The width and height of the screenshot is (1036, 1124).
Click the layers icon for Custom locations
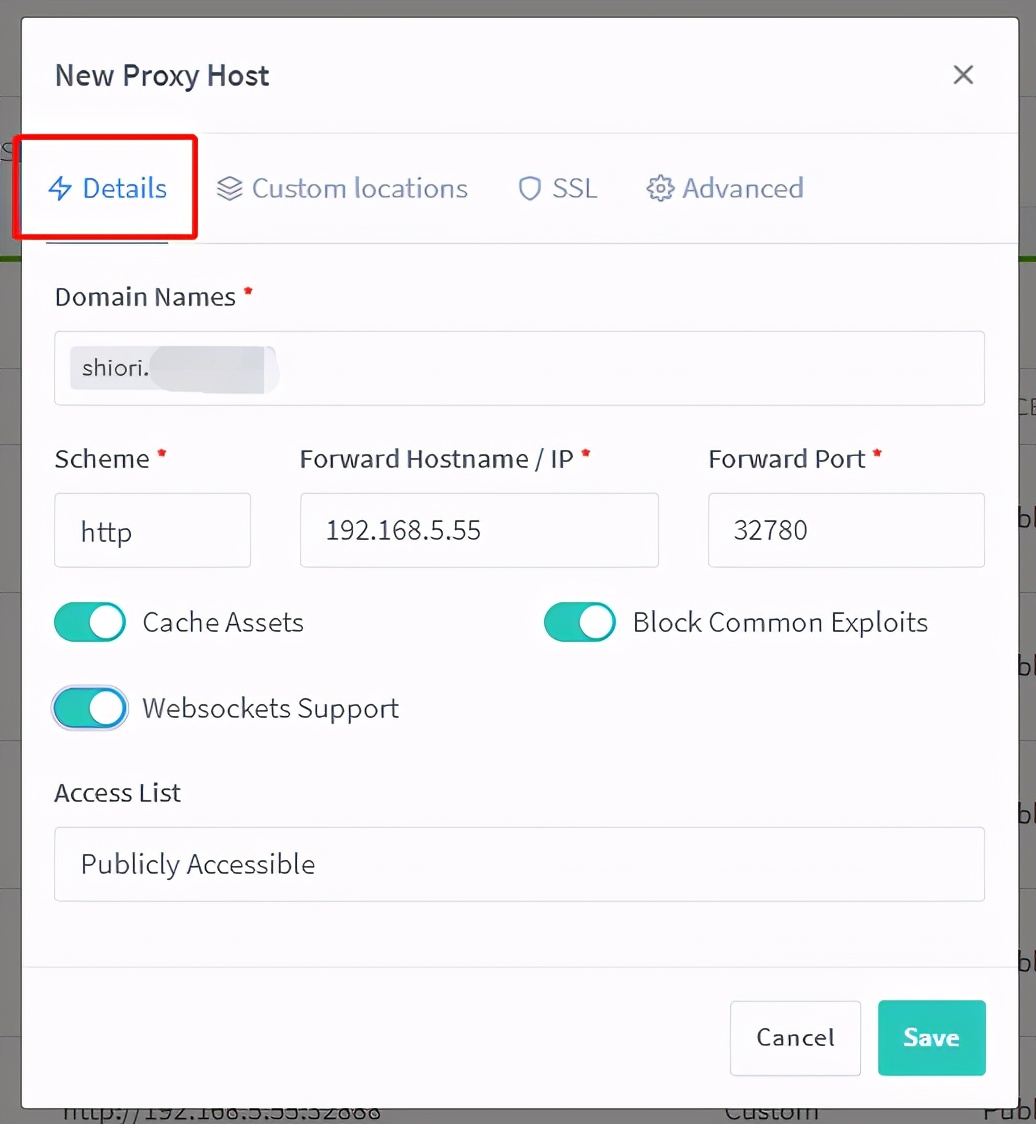point(230,189)
